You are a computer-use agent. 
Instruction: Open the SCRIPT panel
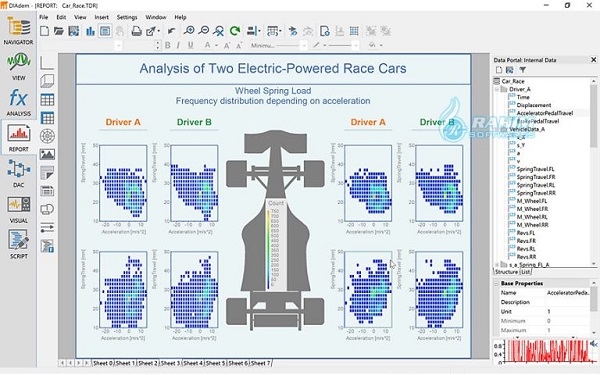click(18, 244)
